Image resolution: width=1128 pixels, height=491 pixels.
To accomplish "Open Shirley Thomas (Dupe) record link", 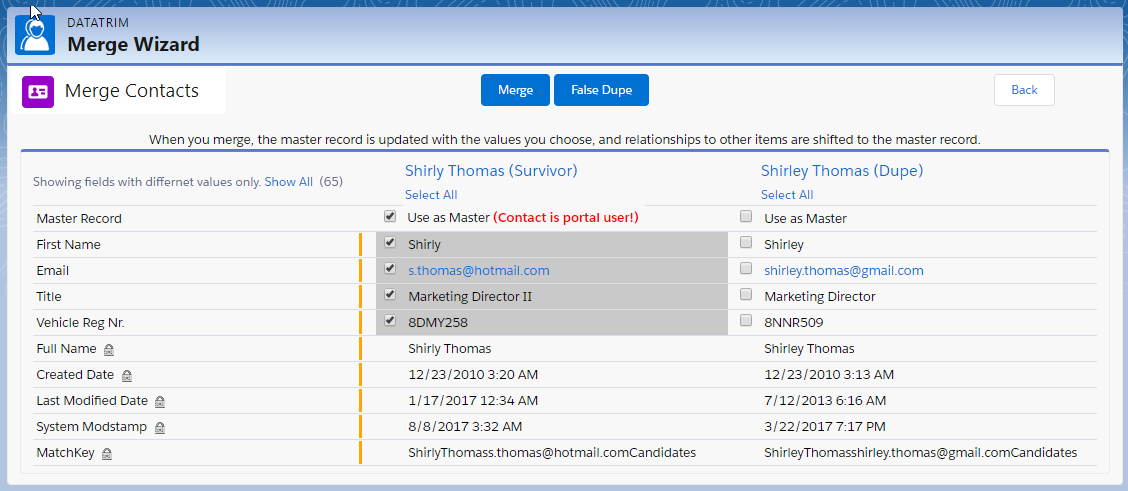I will coord(842,171).
